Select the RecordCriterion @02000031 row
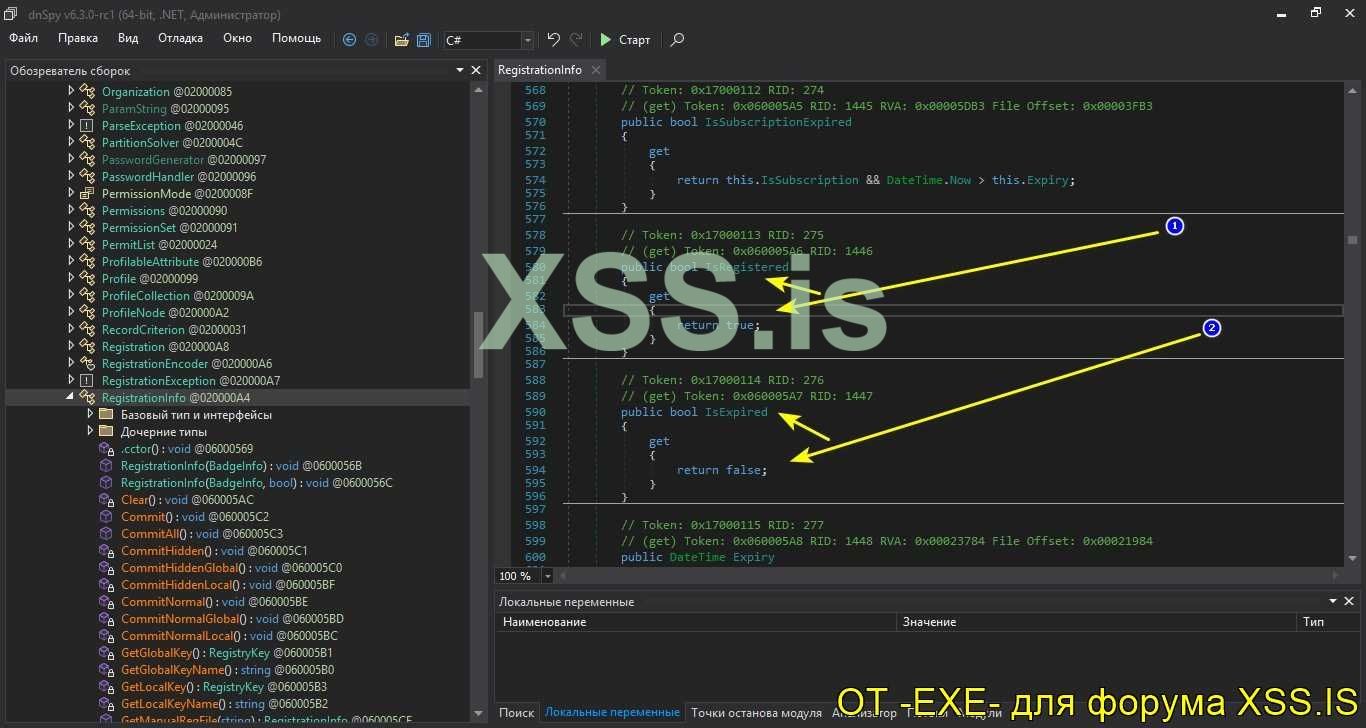This screenshot has width=1366, height=728. (x=174, y=330)
